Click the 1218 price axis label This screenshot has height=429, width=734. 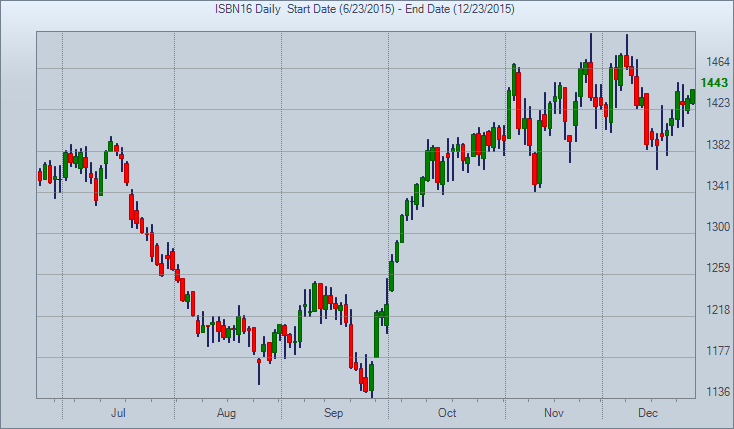[718, 310]
